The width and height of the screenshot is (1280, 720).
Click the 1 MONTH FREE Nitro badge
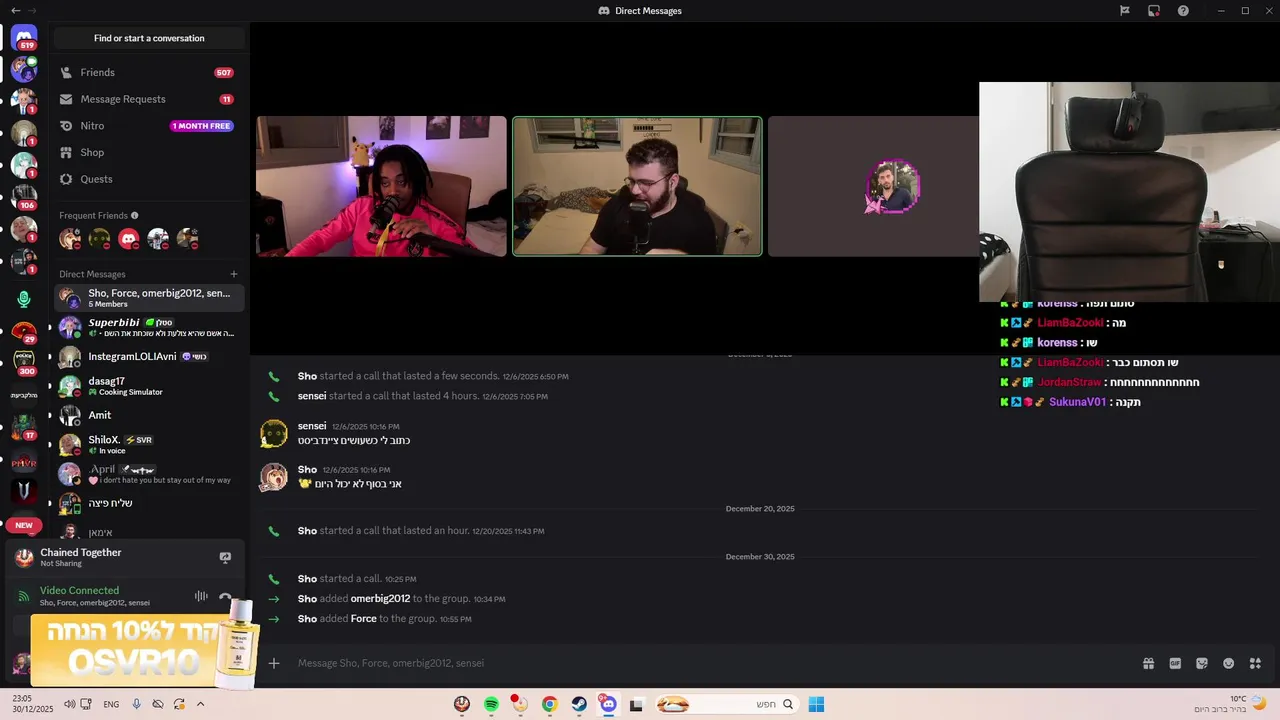202,126
